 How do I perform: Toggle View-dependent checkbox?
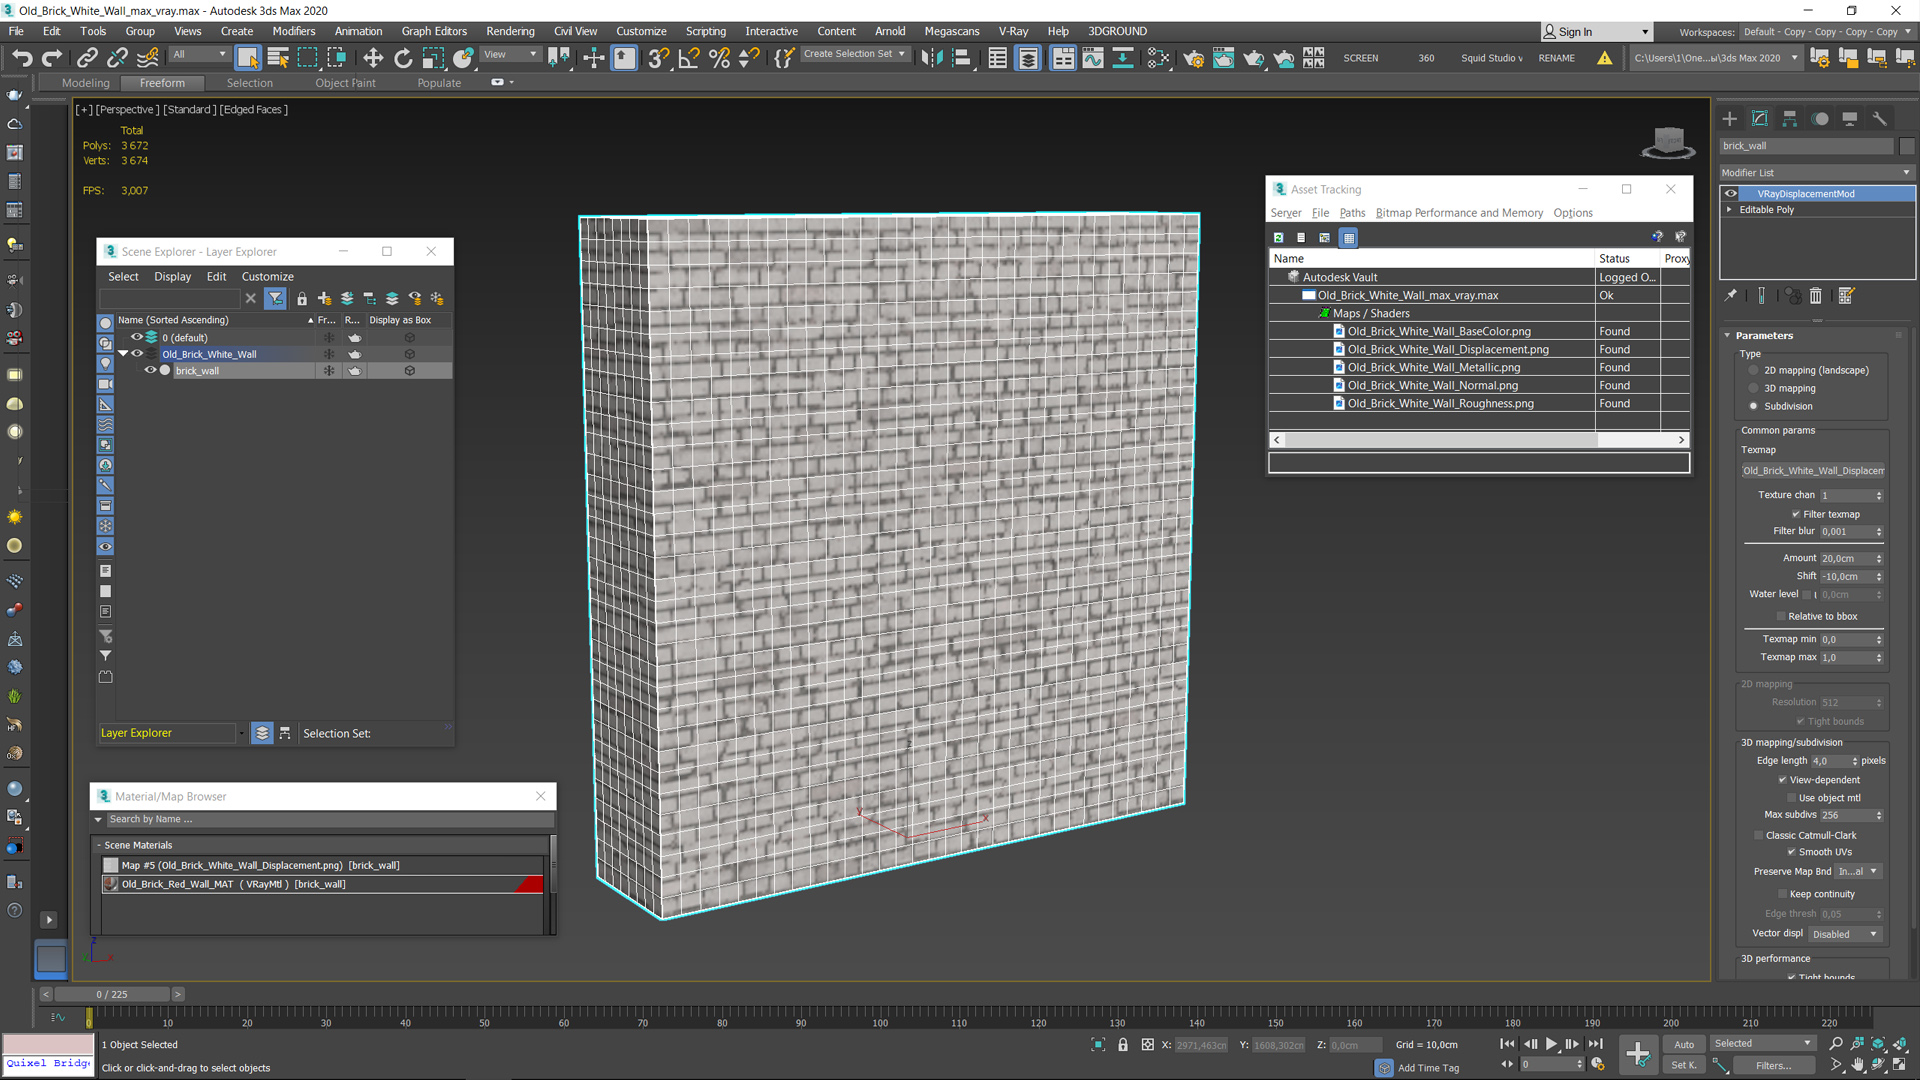[1782, 780]
